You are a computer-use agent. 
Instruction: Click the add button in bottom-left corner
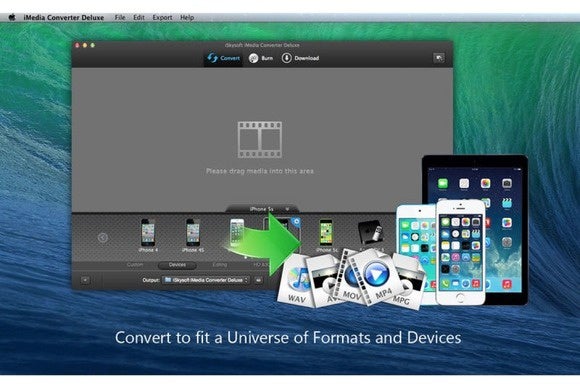click(x=85, y=280)
